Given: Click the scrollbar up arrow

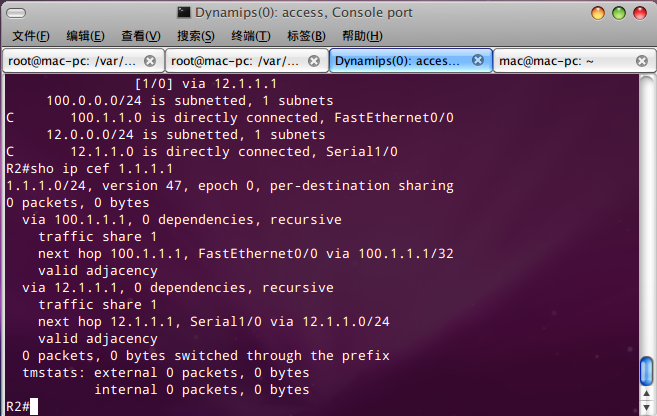Looking at the screenshot, I should [647, 394].
